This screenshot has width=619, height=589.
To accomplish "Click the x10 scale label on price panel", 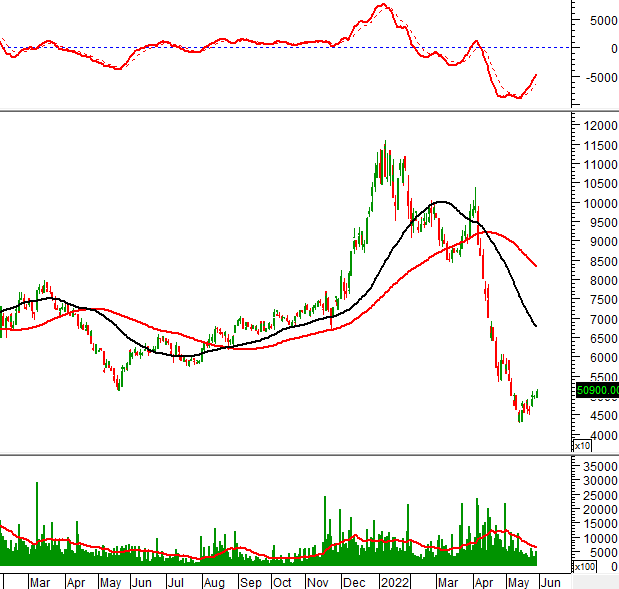I will [x=582, y=445].
